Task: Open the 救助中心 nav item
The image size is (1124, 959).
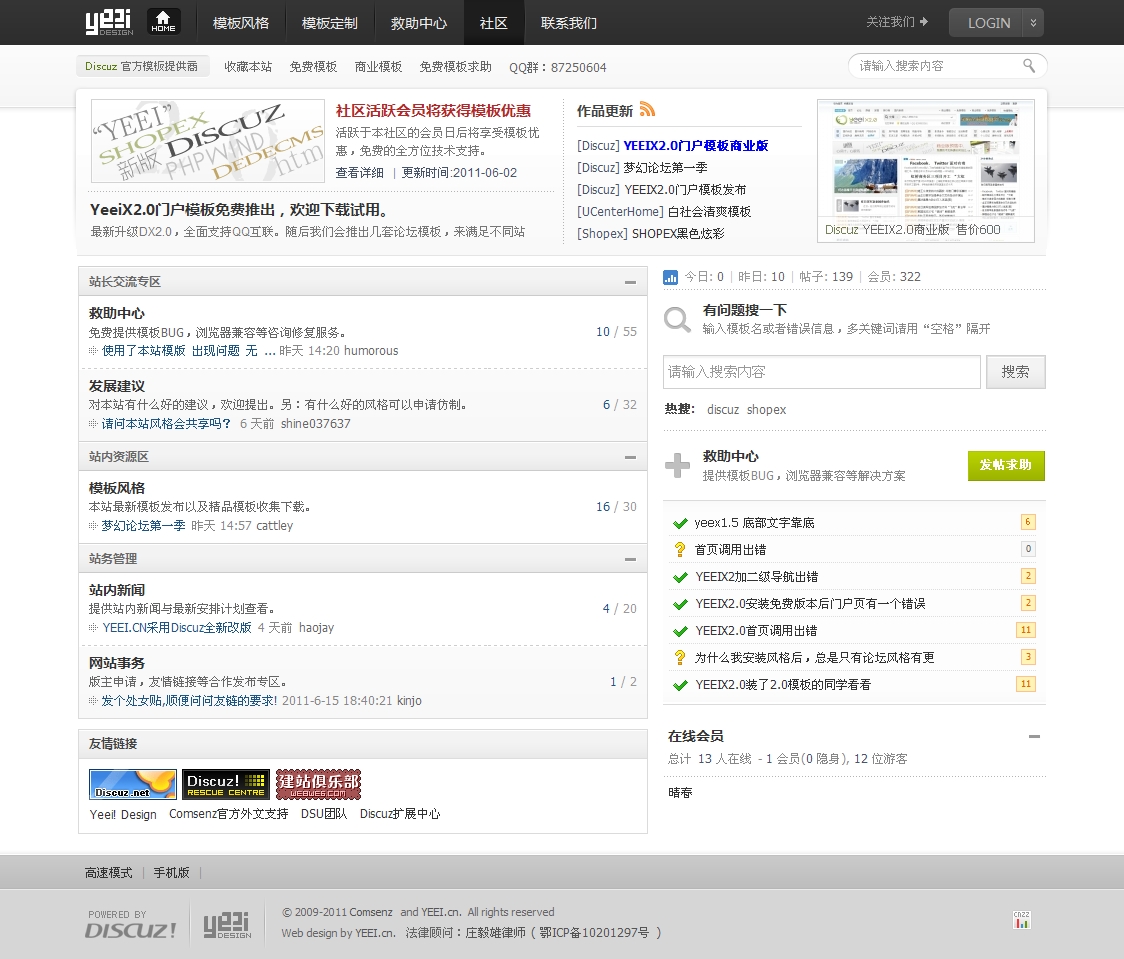Action: point(419,23)
